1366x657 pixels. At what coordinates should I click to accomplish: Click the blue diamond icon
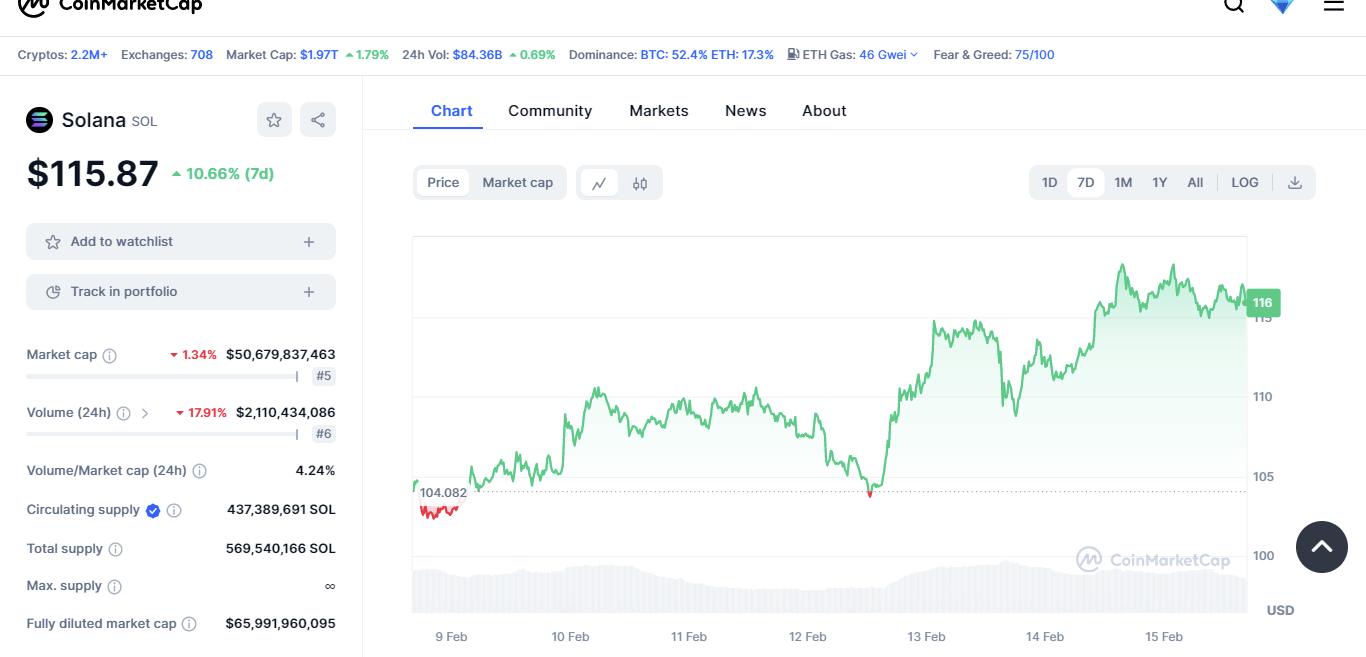(x=1282, y=5)
